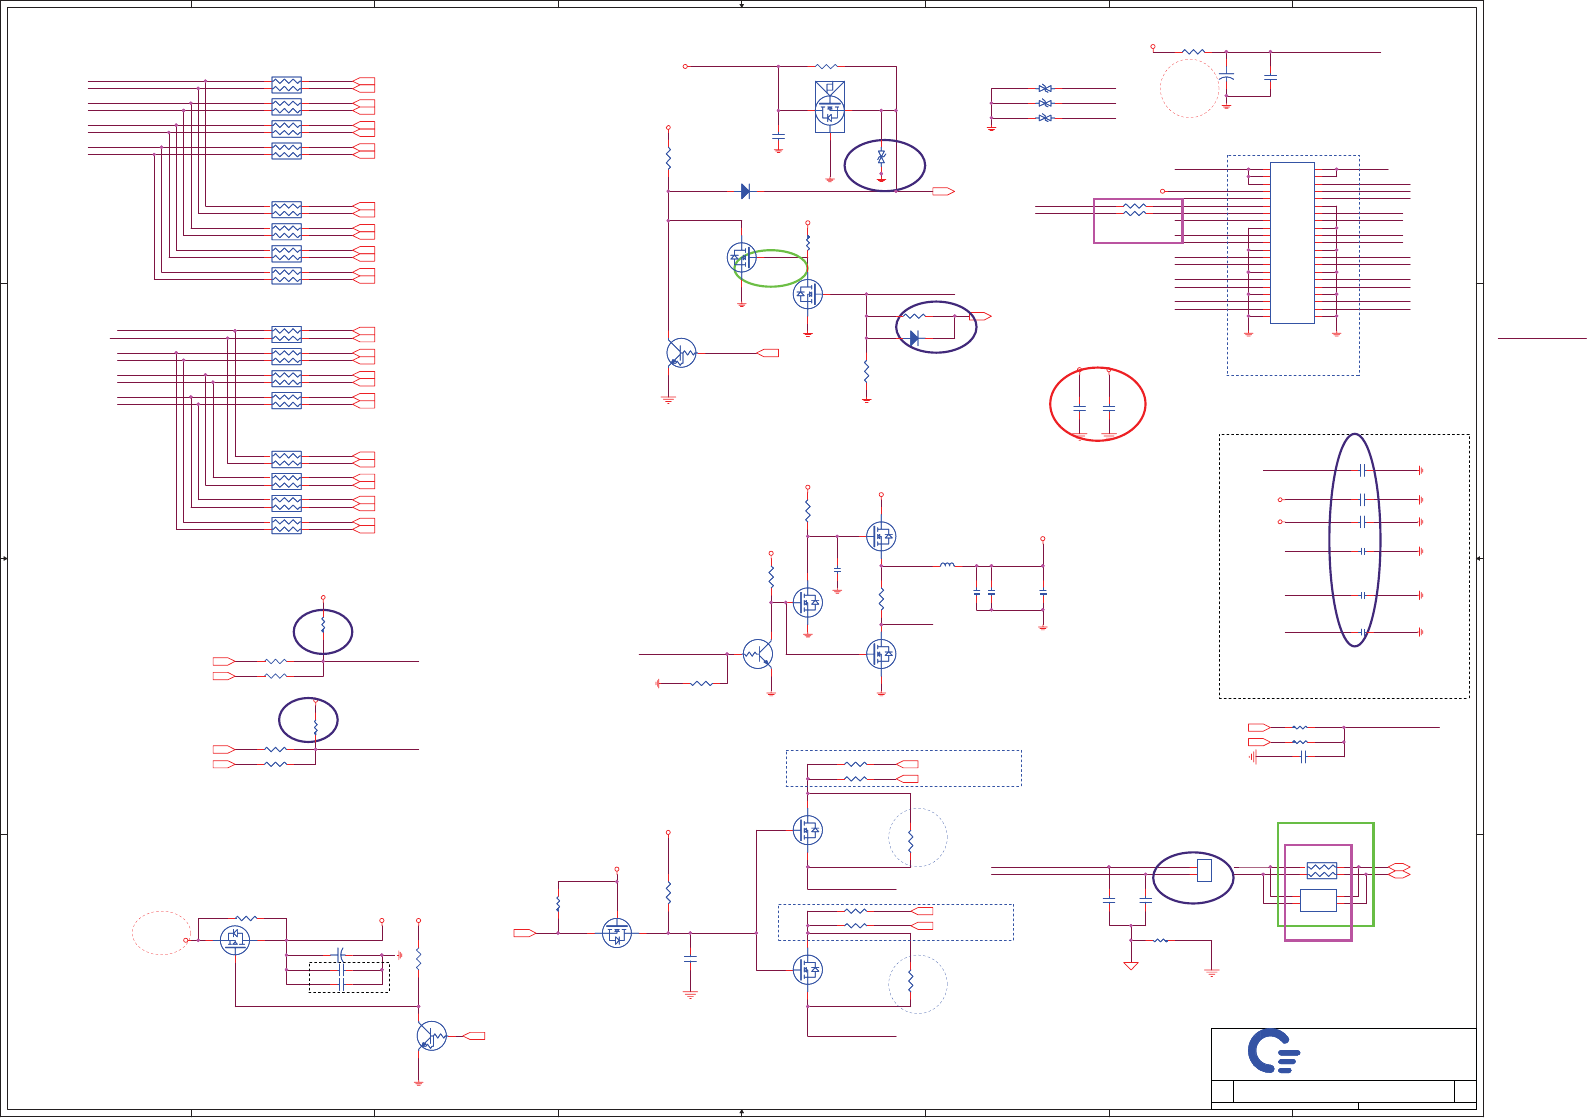Select the diode below the resistor in the circled pair

pyautogui.click(x=913, y=339)
